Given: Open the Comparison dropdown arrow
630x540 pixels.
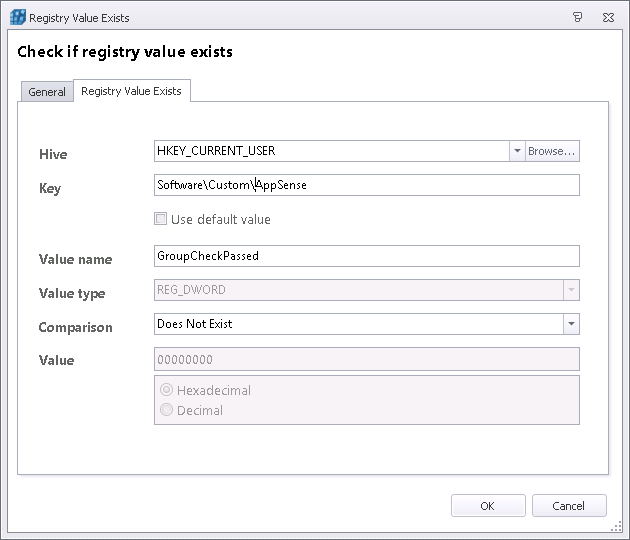Looking at the screenshot, I should (x=570, y=324).
